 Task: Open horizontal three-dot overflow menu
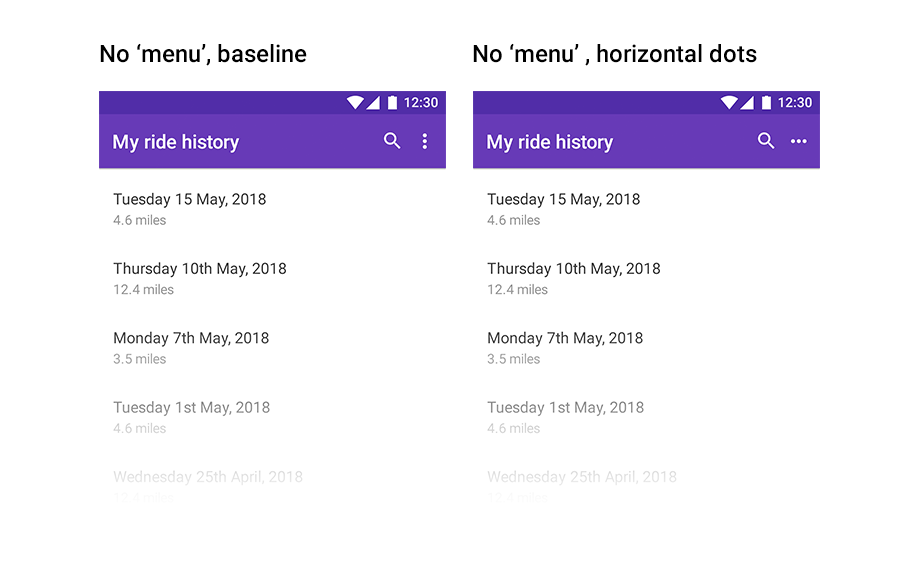pyautogui.click(x=799, y=141)
